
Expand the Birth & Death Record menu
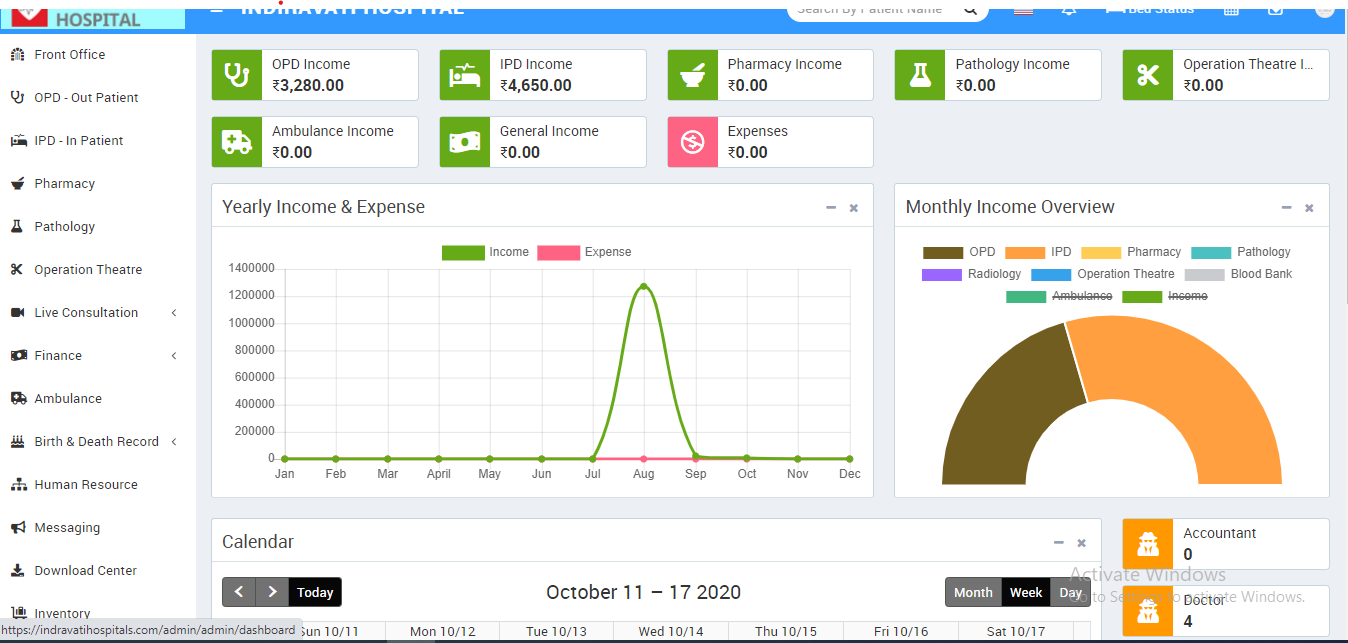(174, 442)
